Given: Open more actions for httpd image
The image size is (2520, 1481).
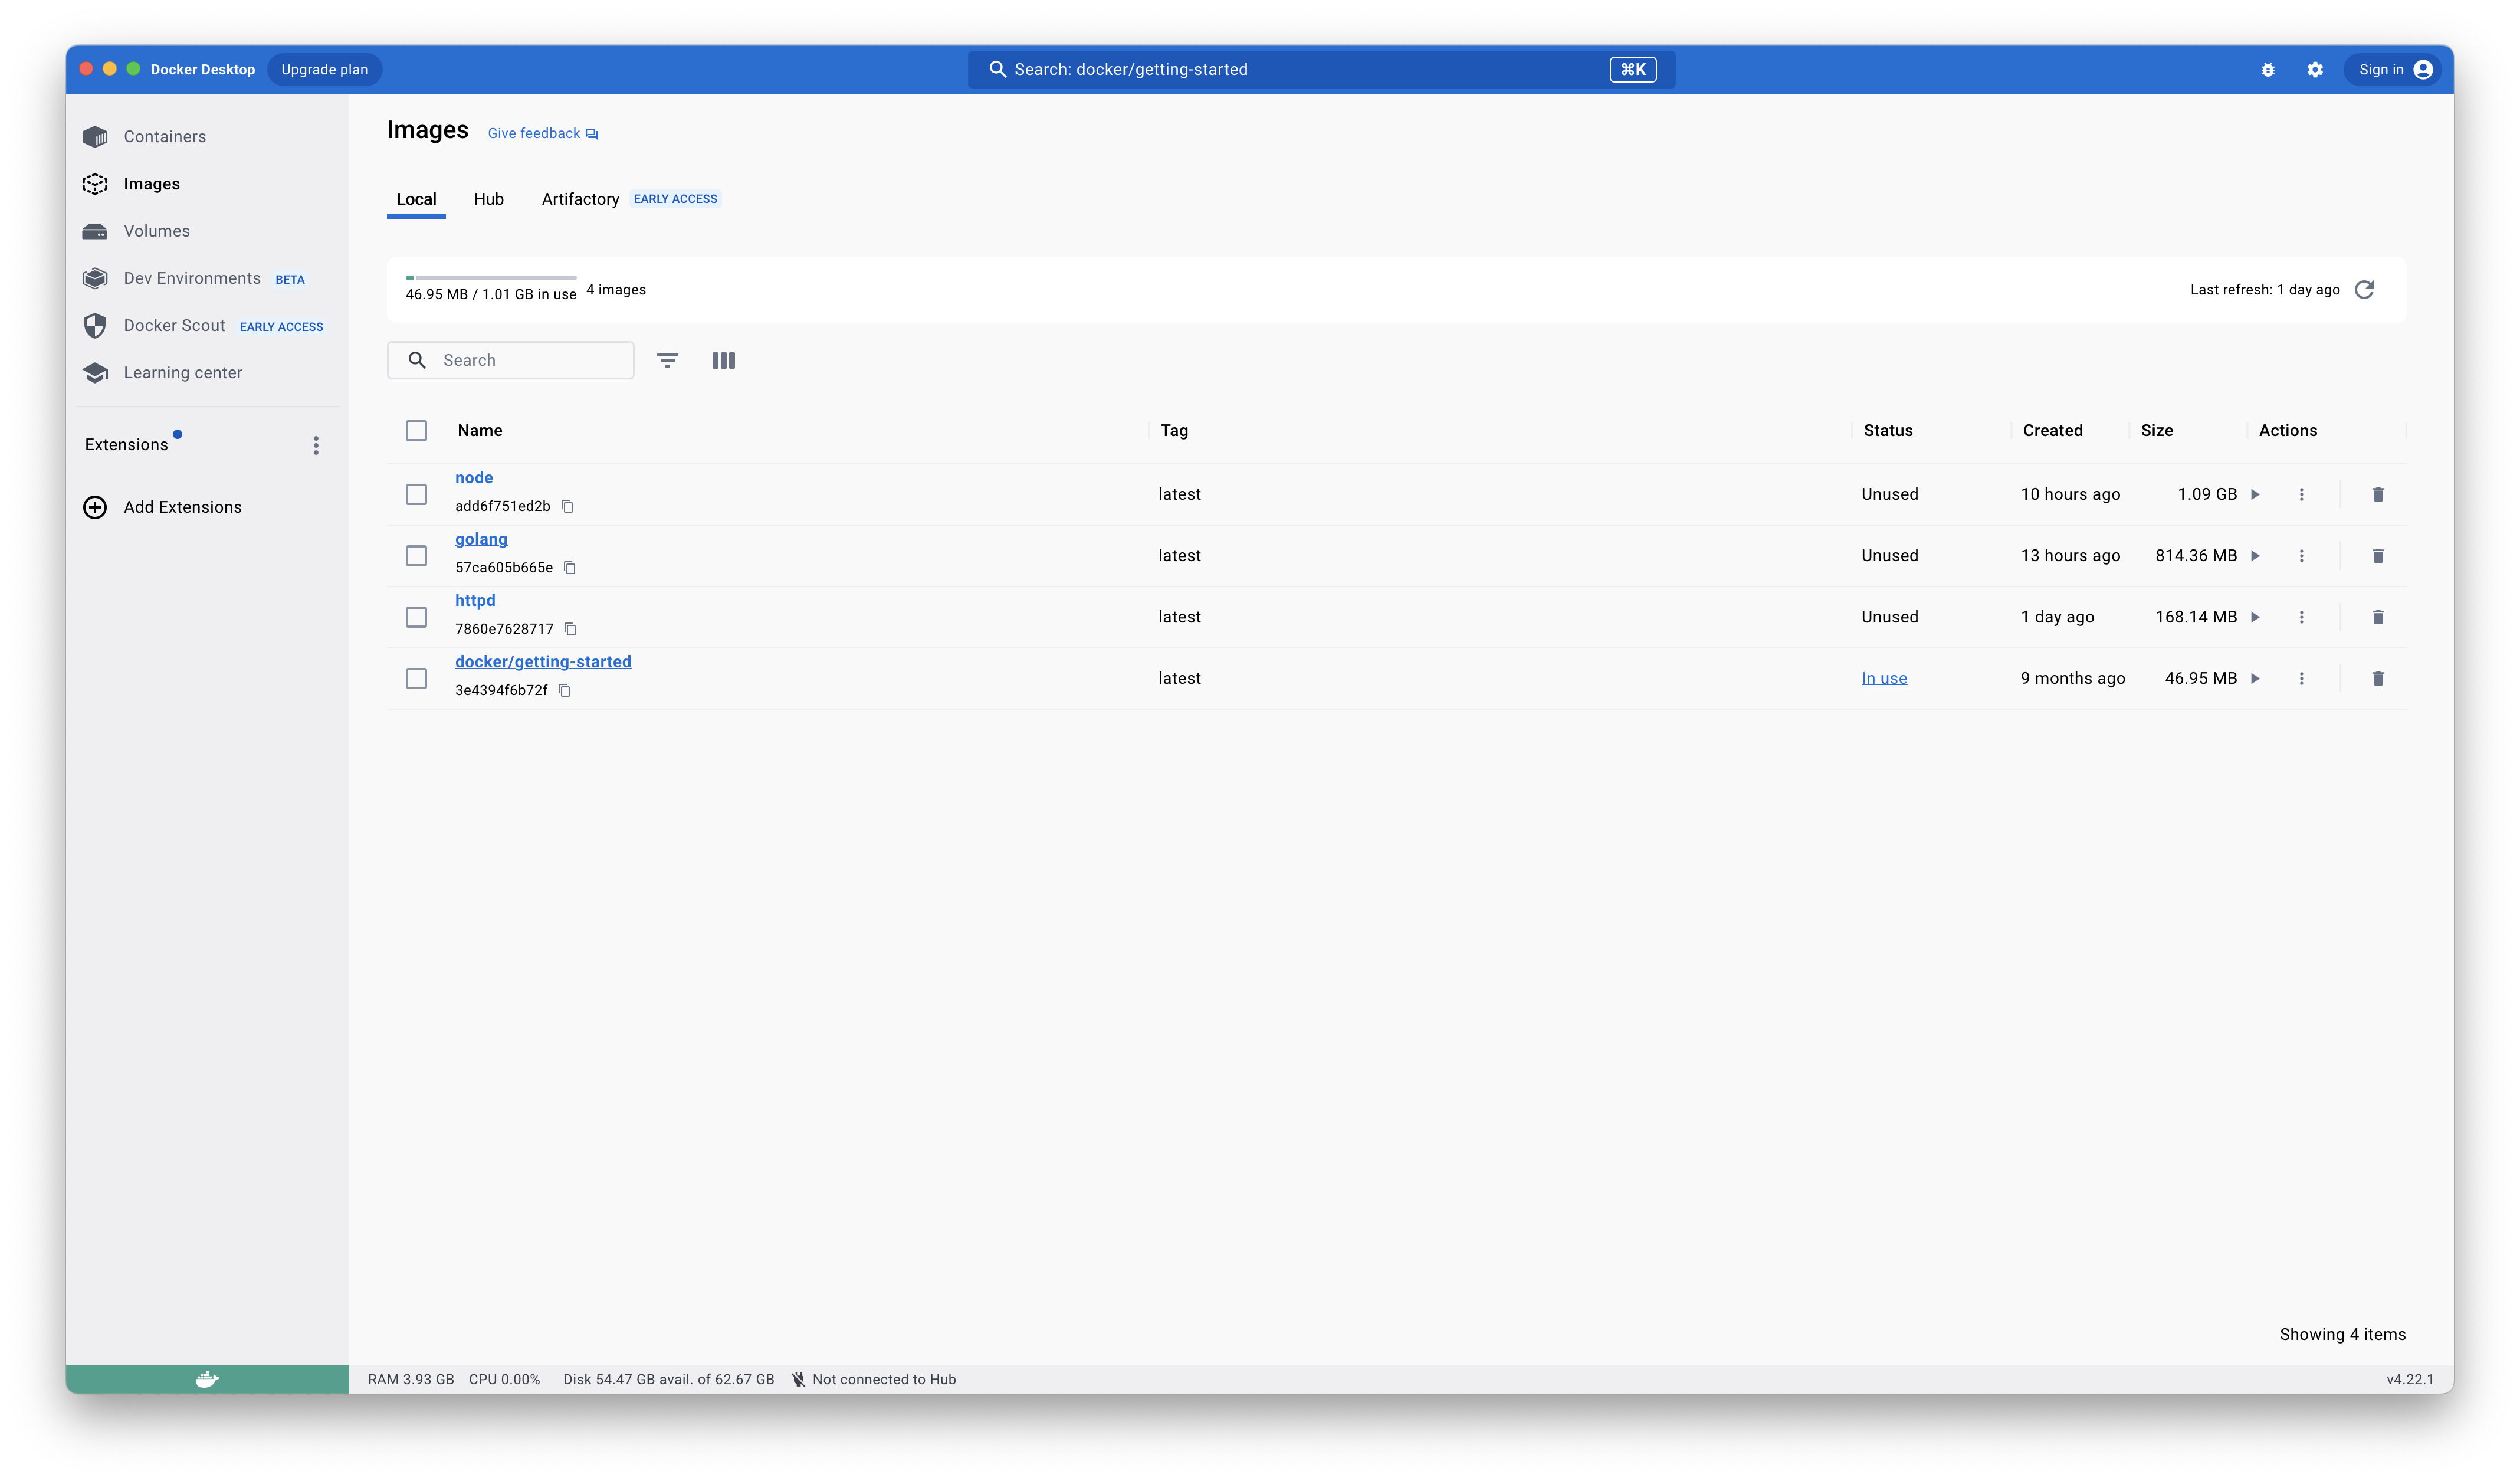Looking at the screenshot, I should (x=2301, y=618).
